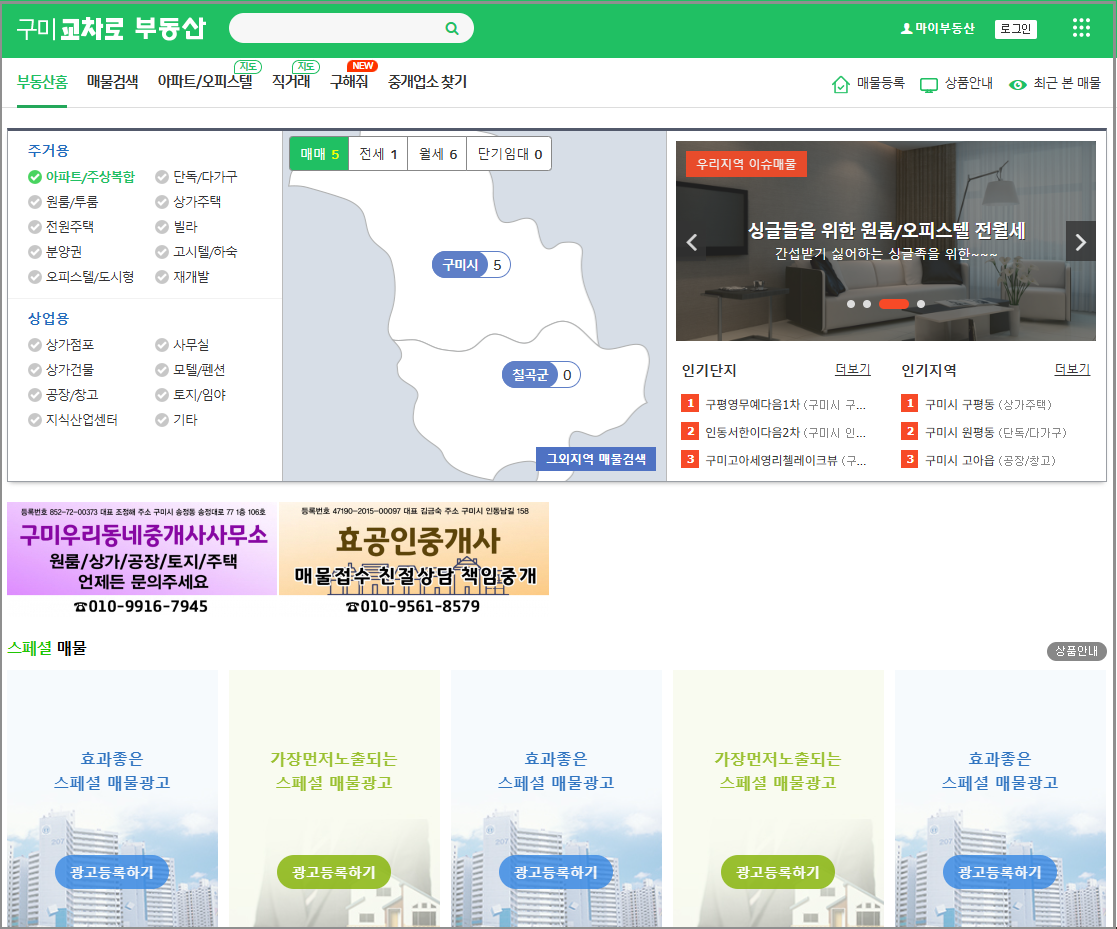Switch to the 전세 tab
1117x929 pixels.
coord(377,153)
